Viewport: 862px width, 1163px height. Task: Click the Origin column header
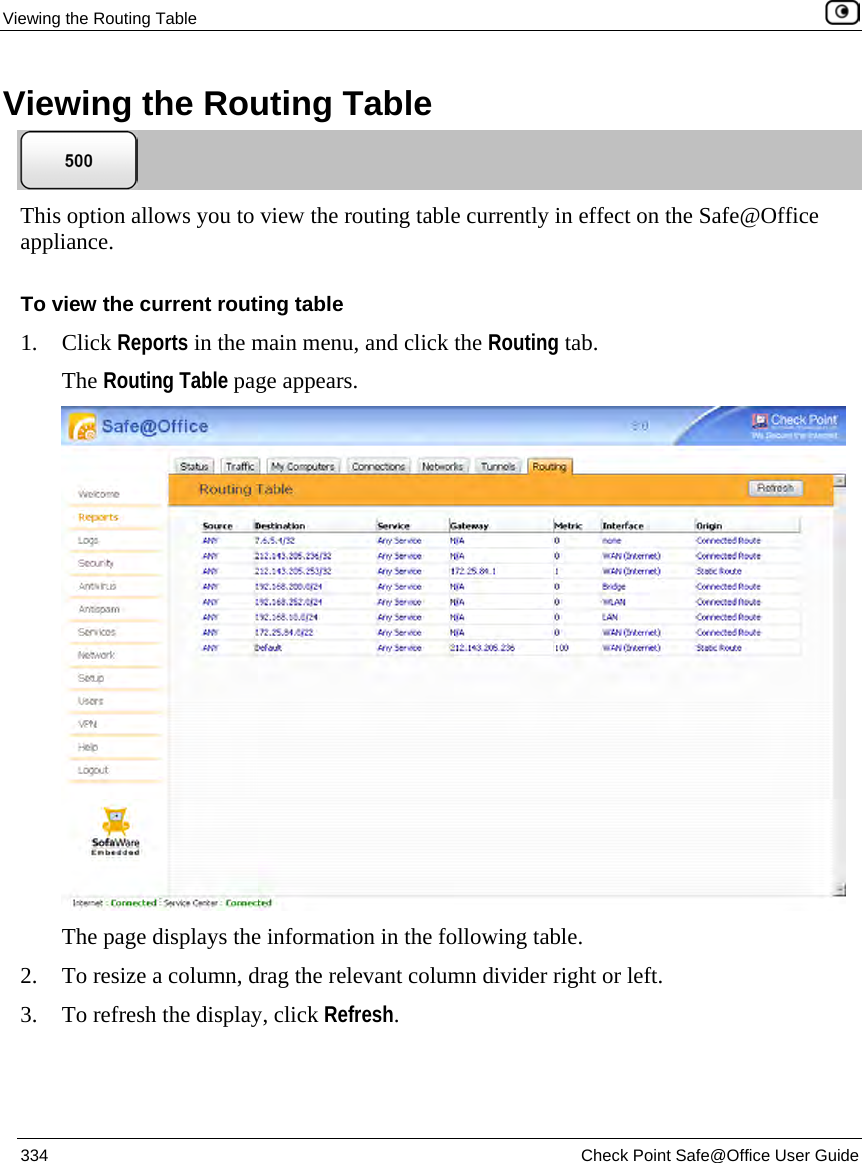[x=709, y=525]
